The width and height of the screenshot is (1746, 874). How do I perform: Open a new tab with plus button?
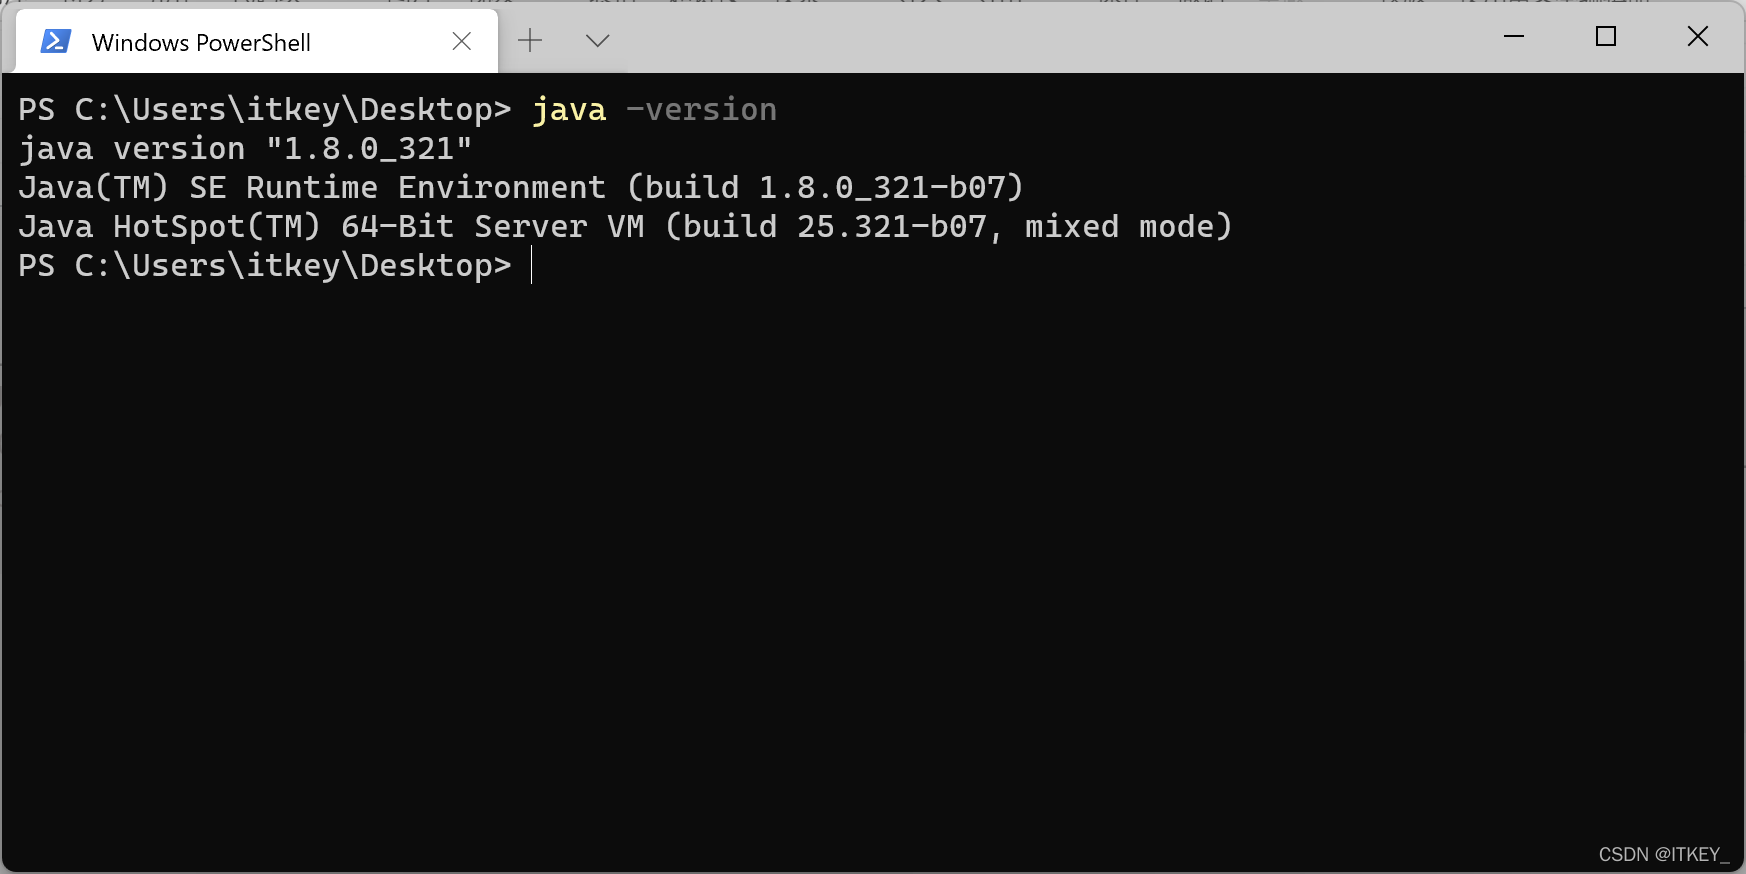click(530, 41)
